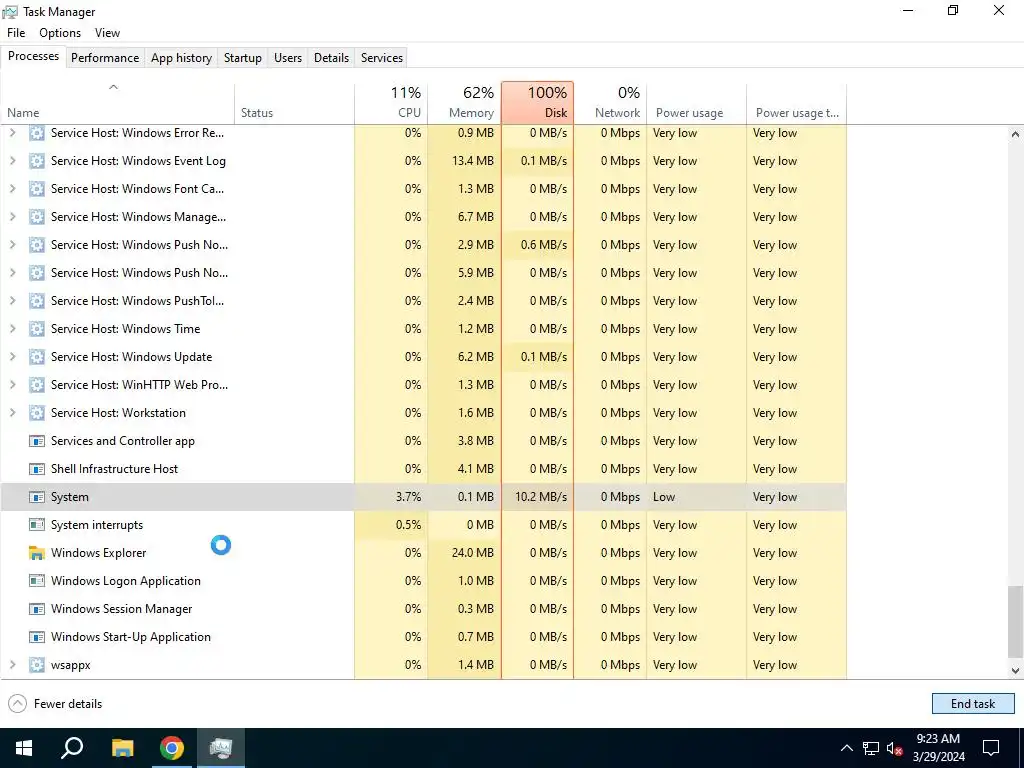Select the System interrupts row name
This screenshot has width=1024, height=768.
(97, 524)
